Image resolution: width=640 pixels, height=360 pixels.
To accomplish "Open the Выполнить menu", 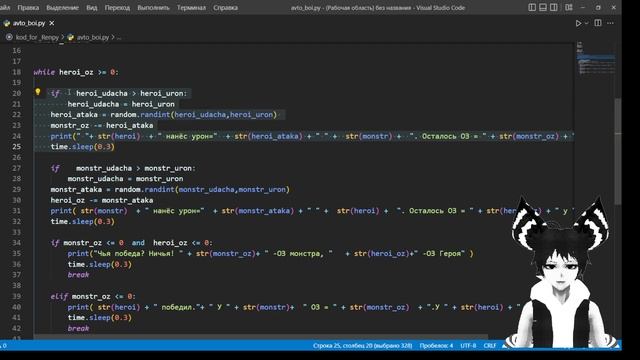I will point(153,8).
